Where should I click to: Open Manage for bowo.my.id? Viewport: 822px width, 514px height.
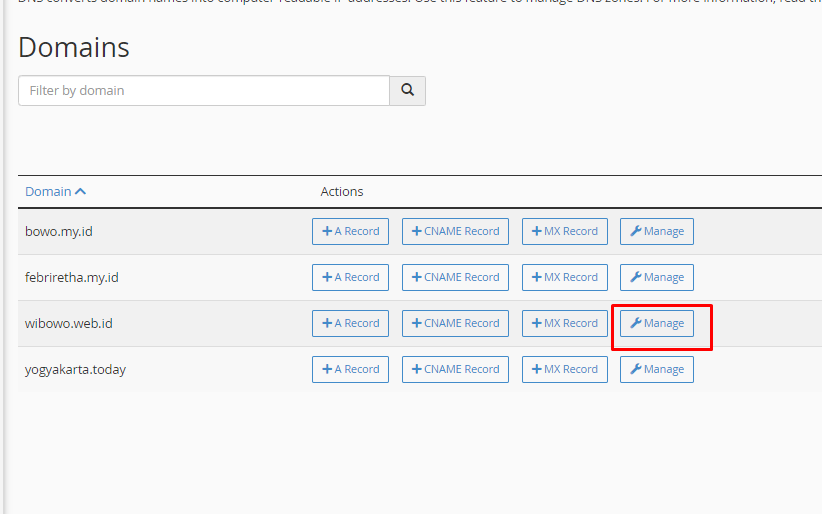click(x=656, y=231)
